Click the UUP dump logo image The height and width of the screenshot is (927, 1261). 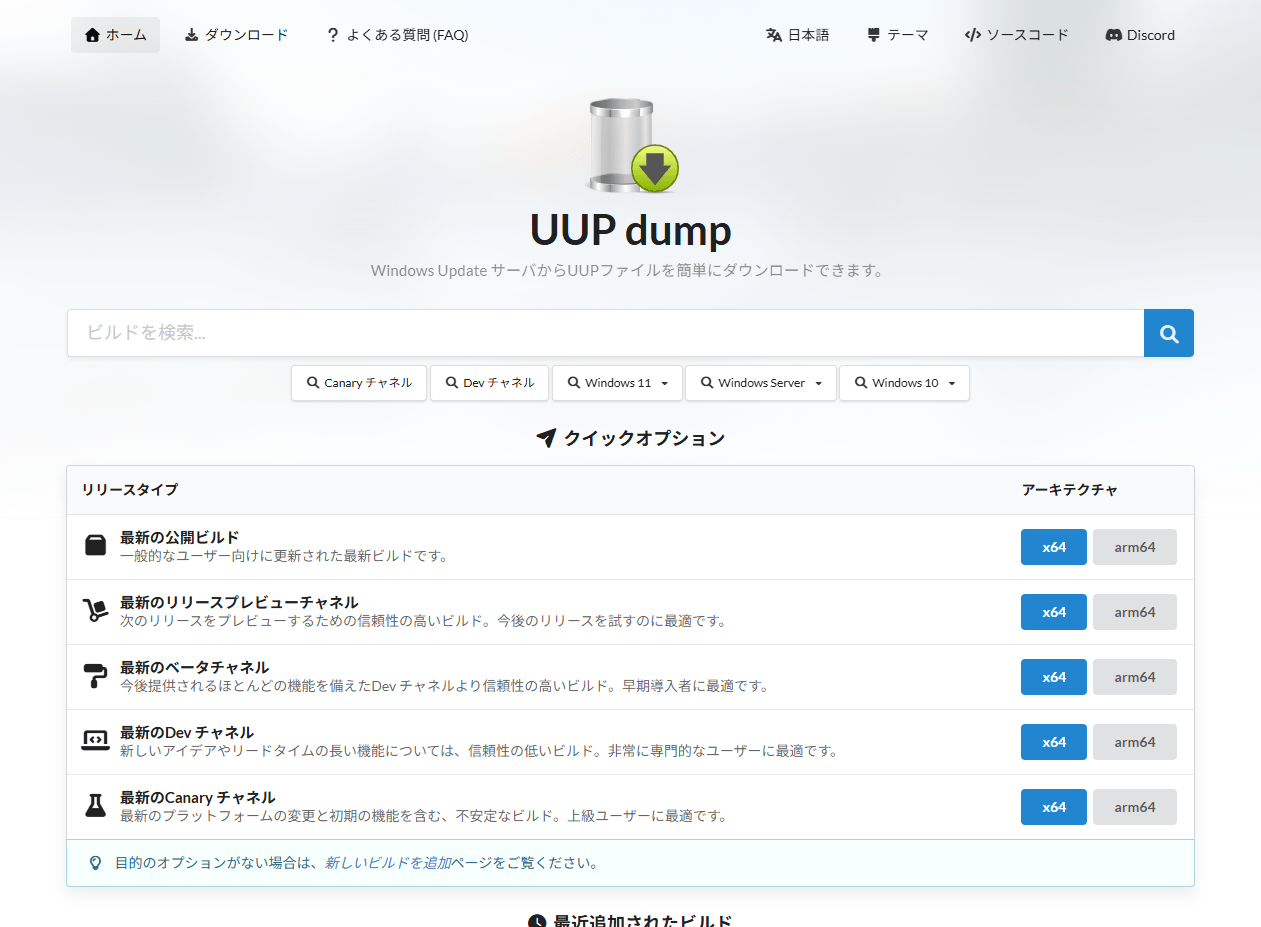(631, 146)
